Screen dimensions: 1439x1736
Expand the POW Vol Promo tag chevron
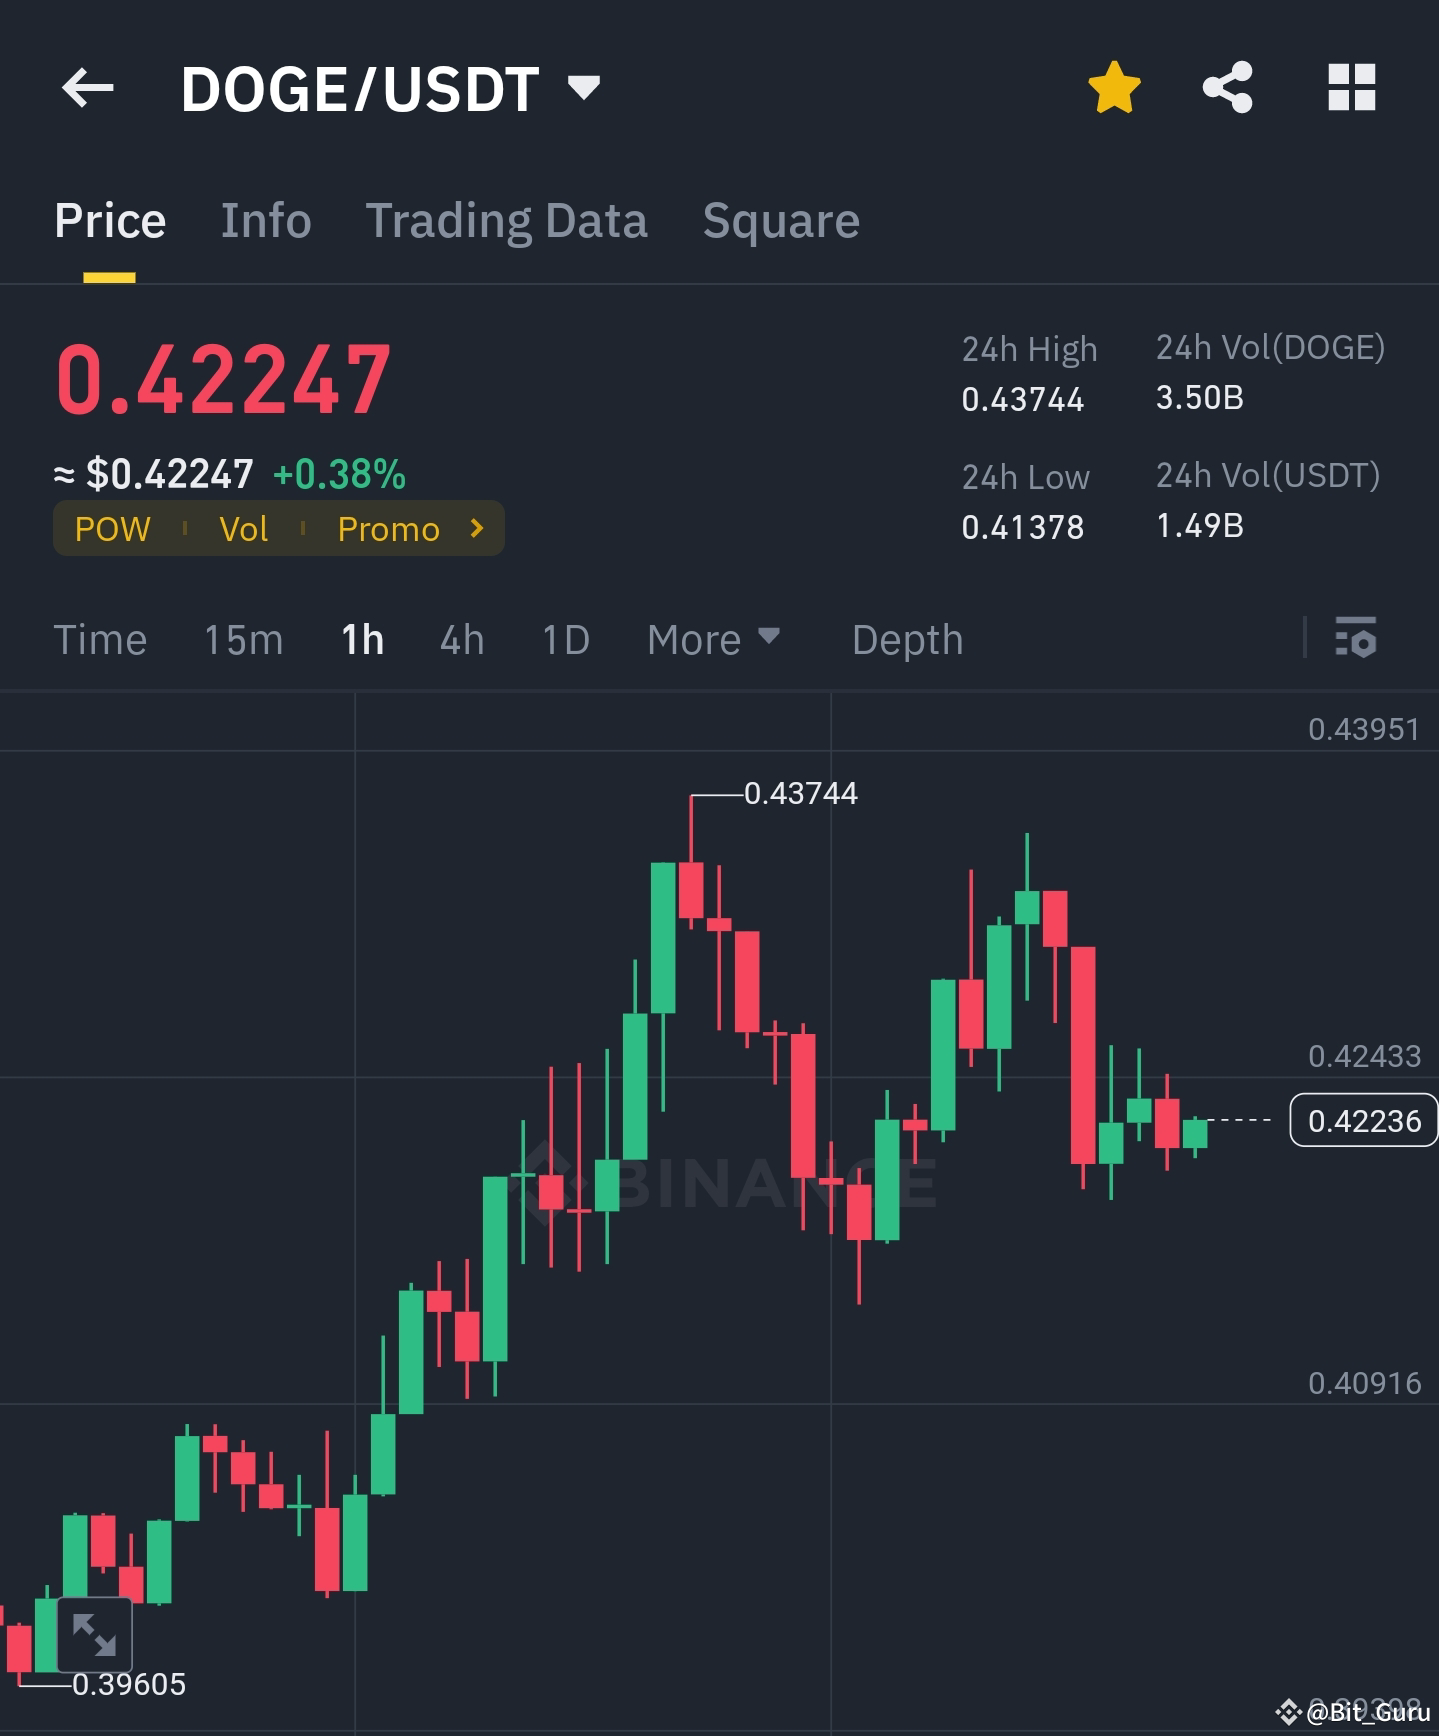[x=476, y=528]
